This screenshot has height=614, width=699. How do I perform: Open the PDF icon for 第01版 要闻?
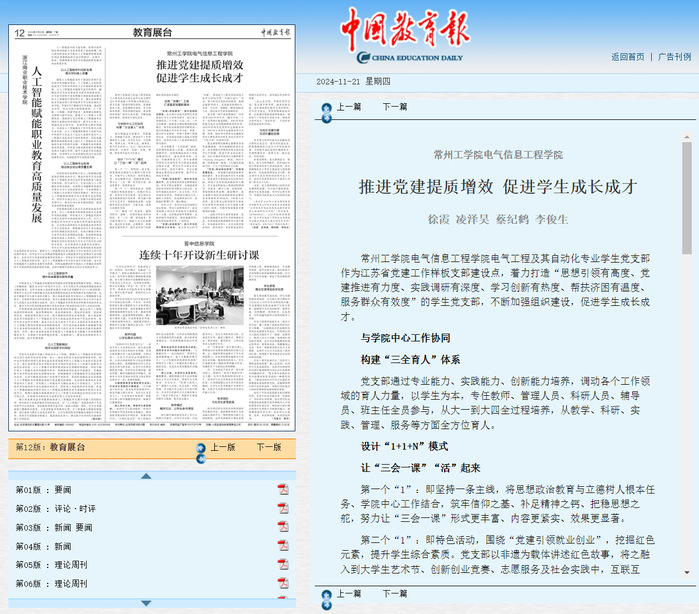point(283,490)
